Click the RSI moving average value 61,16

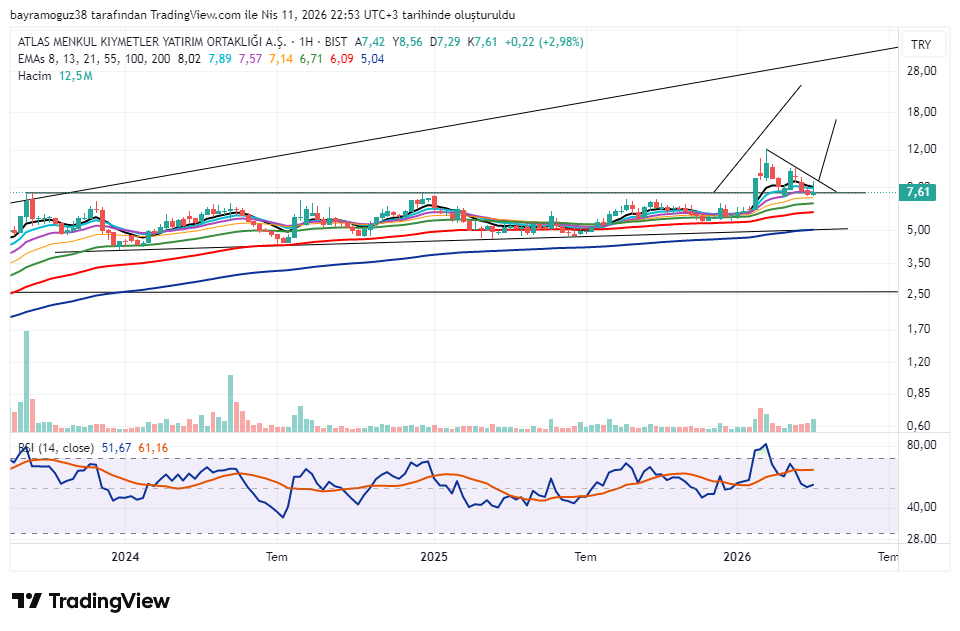[153, 448]
